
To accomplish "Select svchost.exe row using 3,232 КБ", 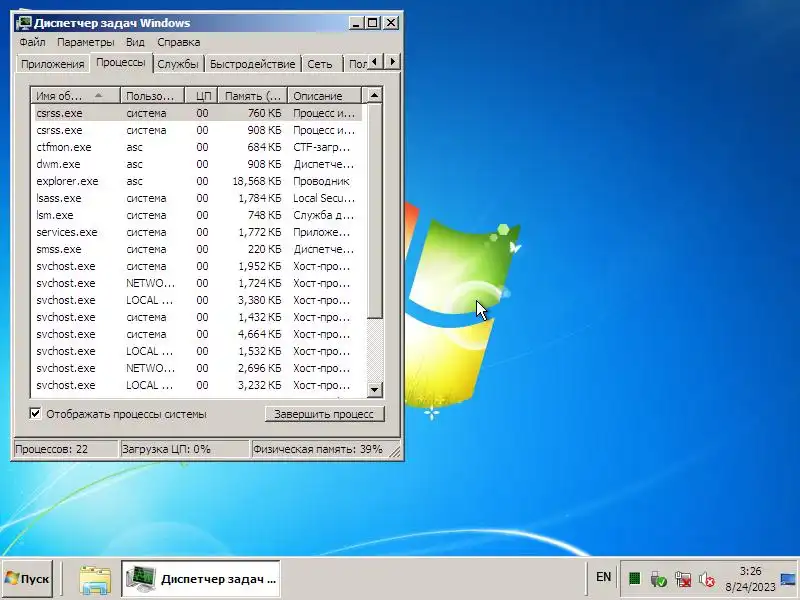I will click(x=198, y=385).
